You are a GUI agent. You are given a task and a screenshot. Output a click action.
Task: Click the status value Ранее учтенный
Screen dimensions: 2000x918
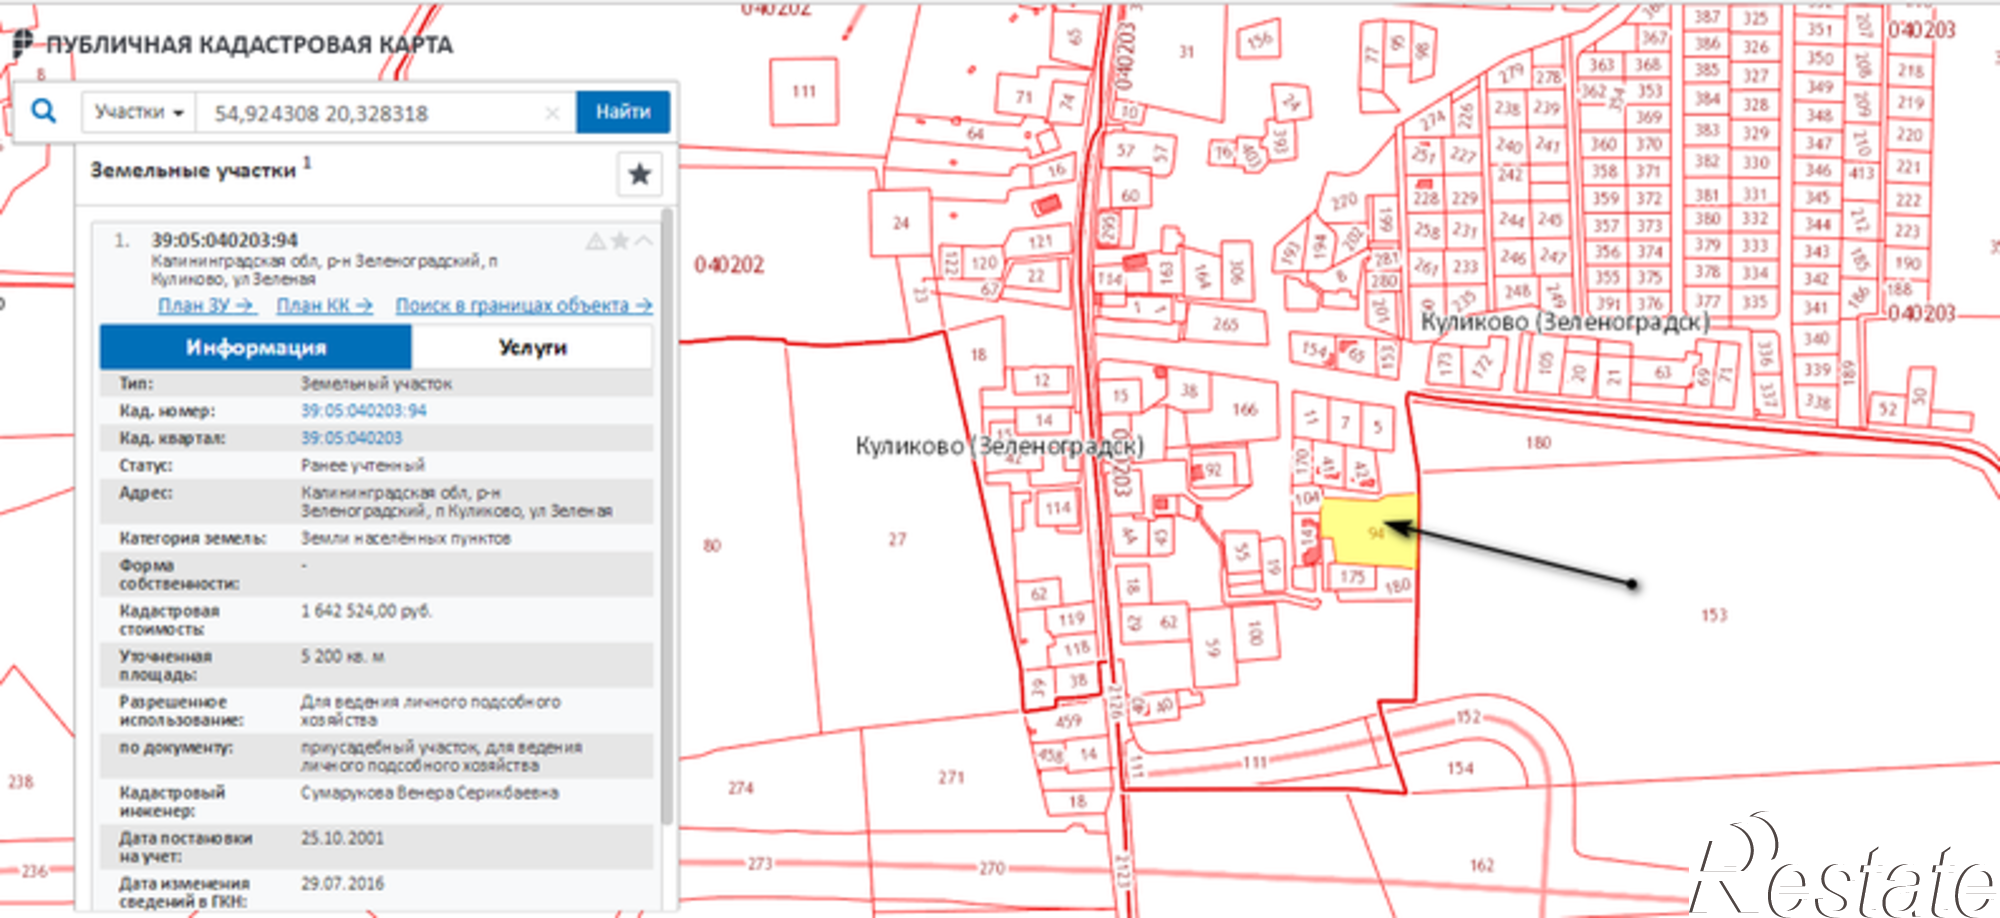(x=363, y=465)
